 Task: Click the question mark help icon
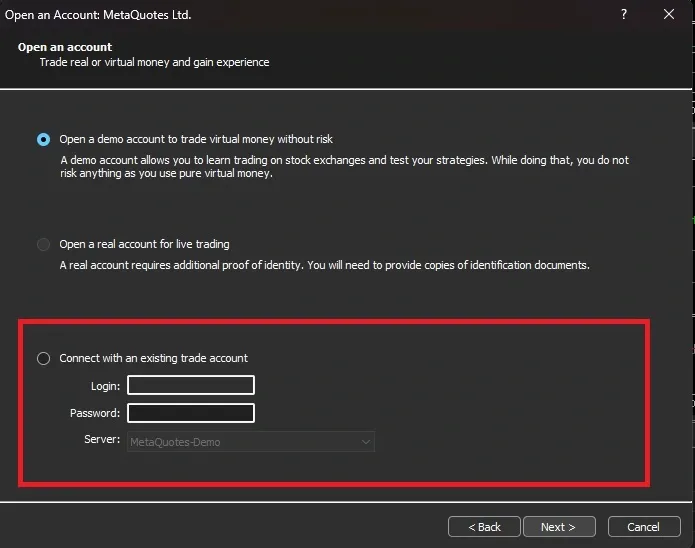click(624, 15)
